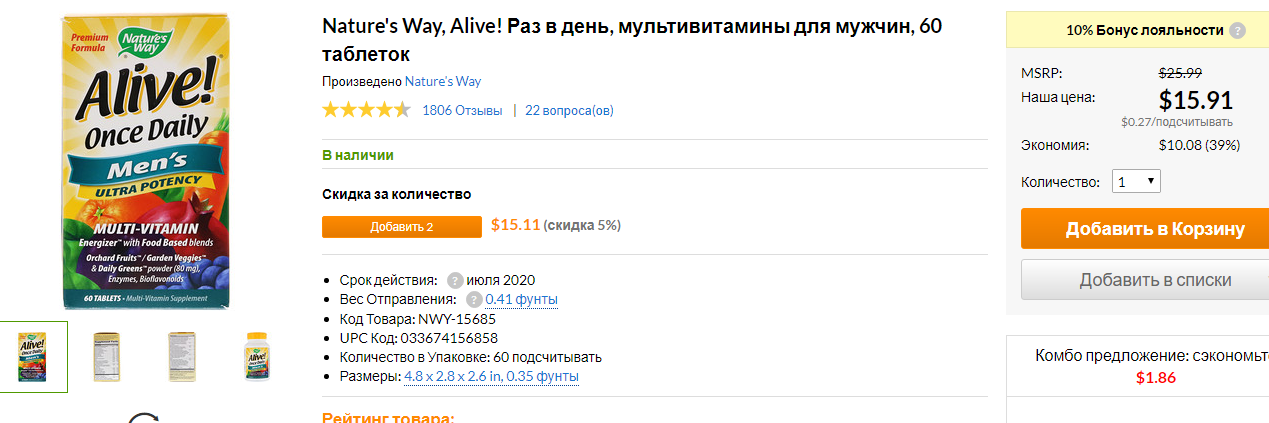Click the star rating icons

(x=366, y=110)
